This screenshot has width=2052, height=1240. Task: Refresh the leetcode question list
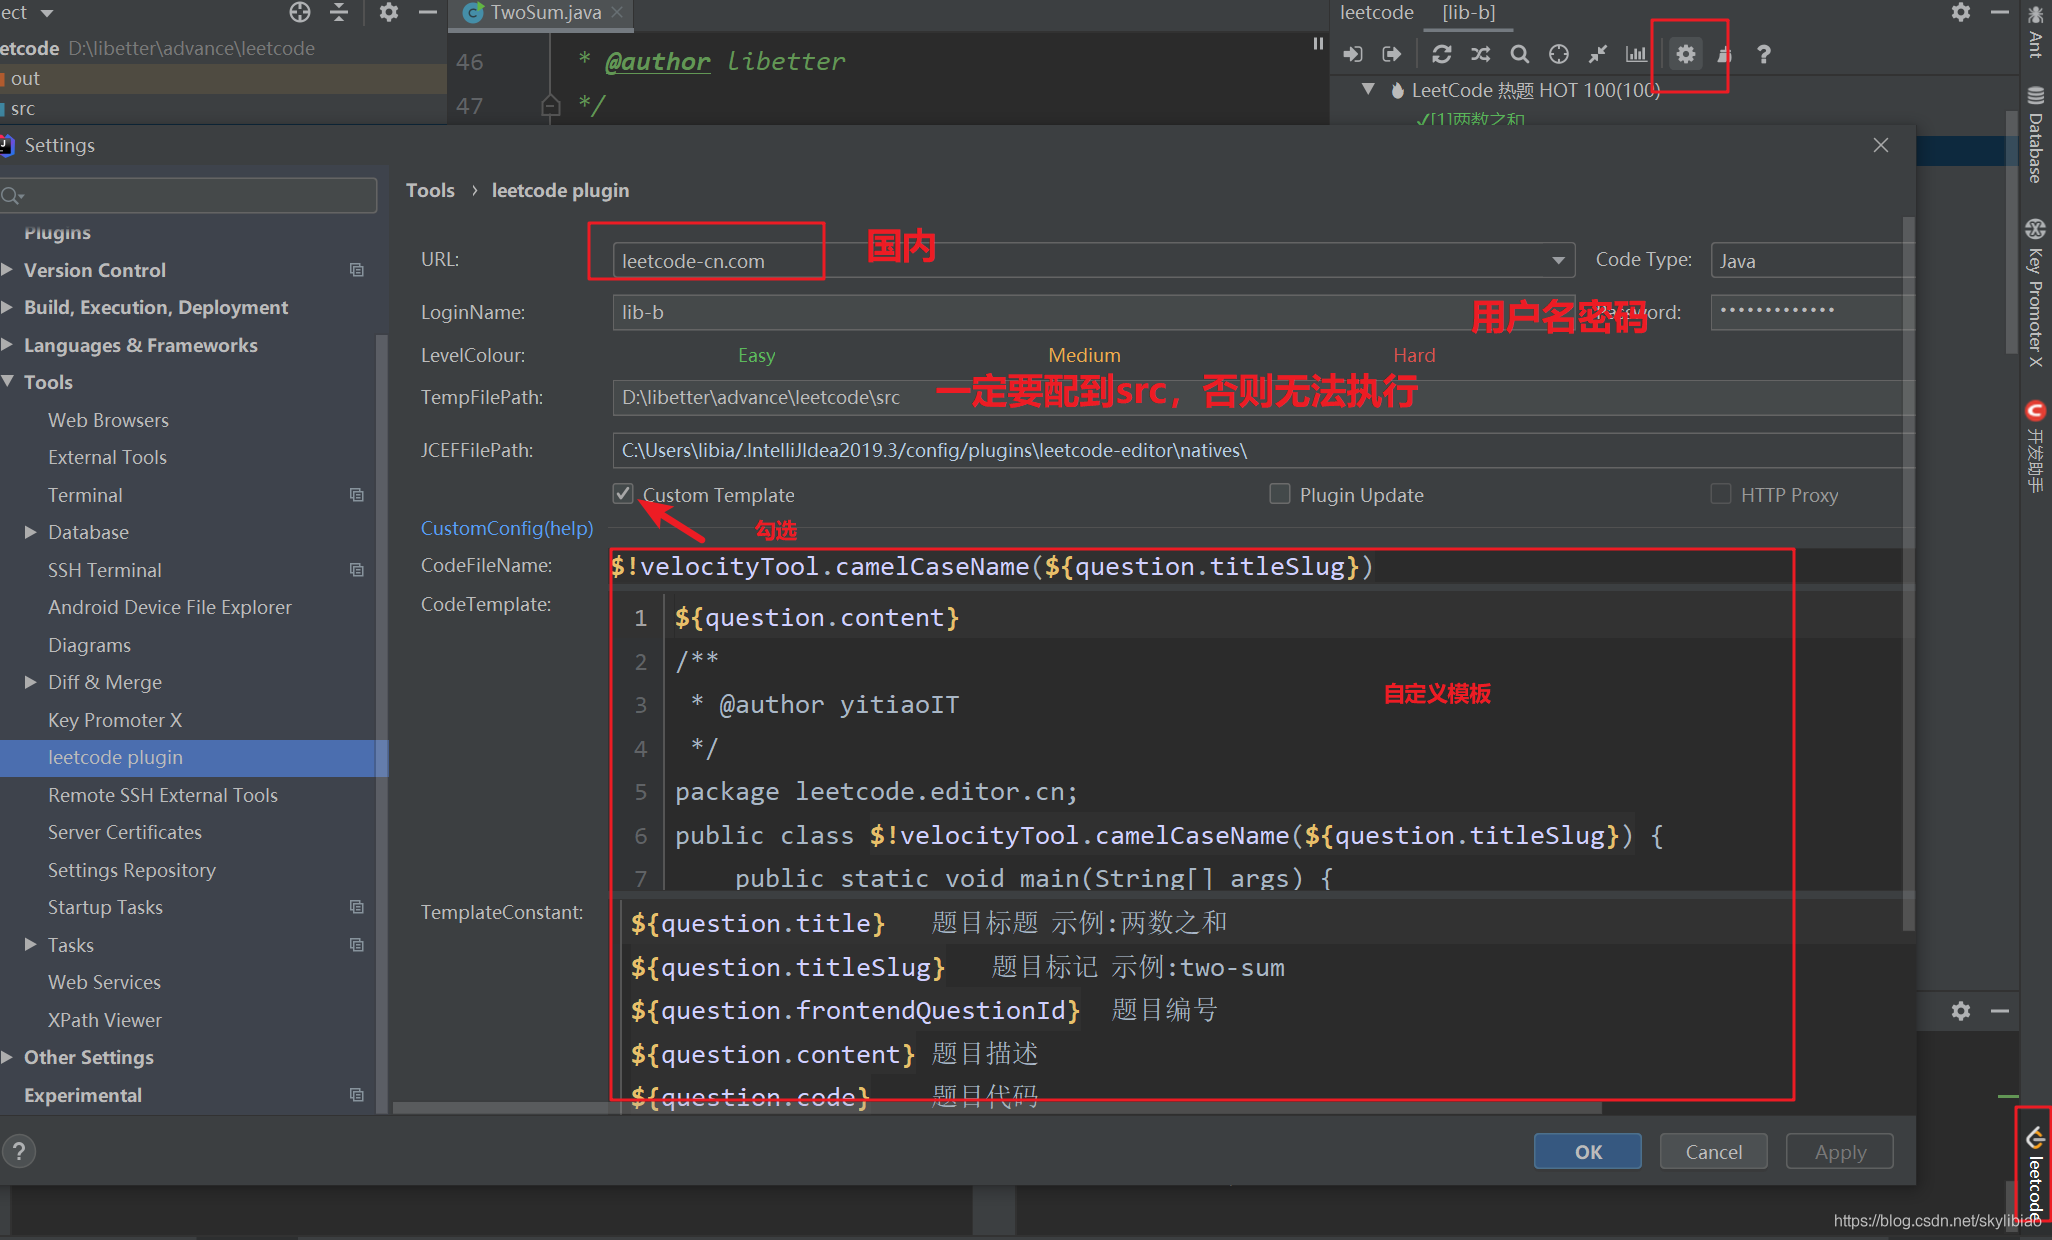tap(1441, 54)
